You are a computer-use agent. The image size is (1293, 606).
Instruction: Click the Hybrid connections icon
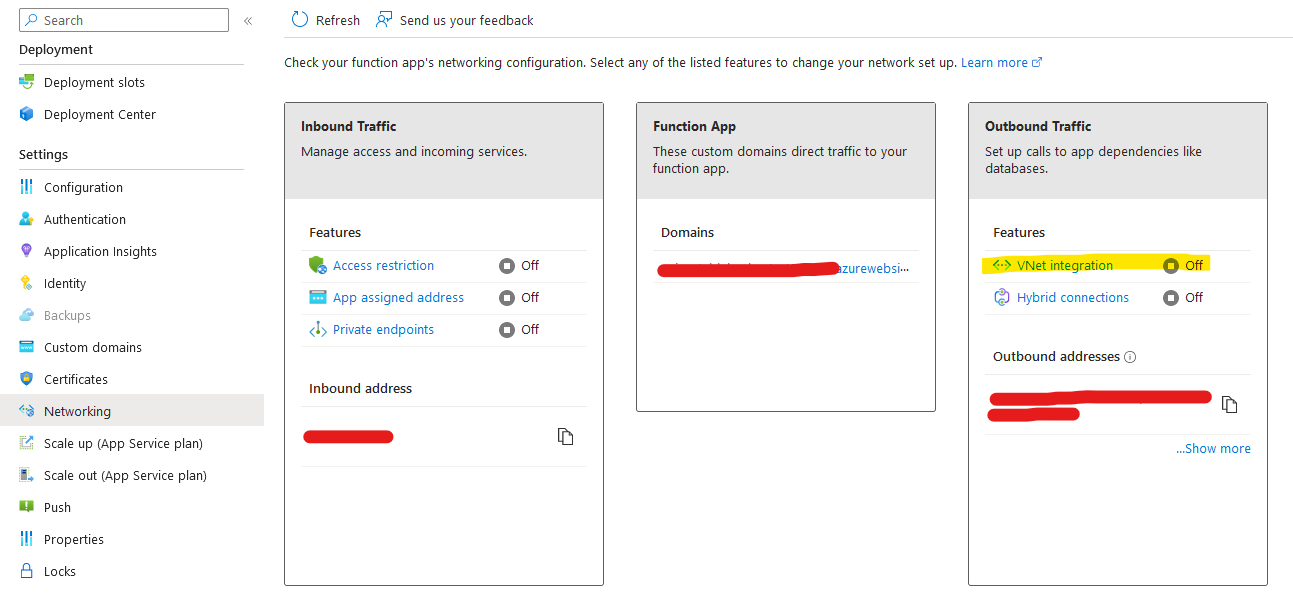click(1002, 297)
